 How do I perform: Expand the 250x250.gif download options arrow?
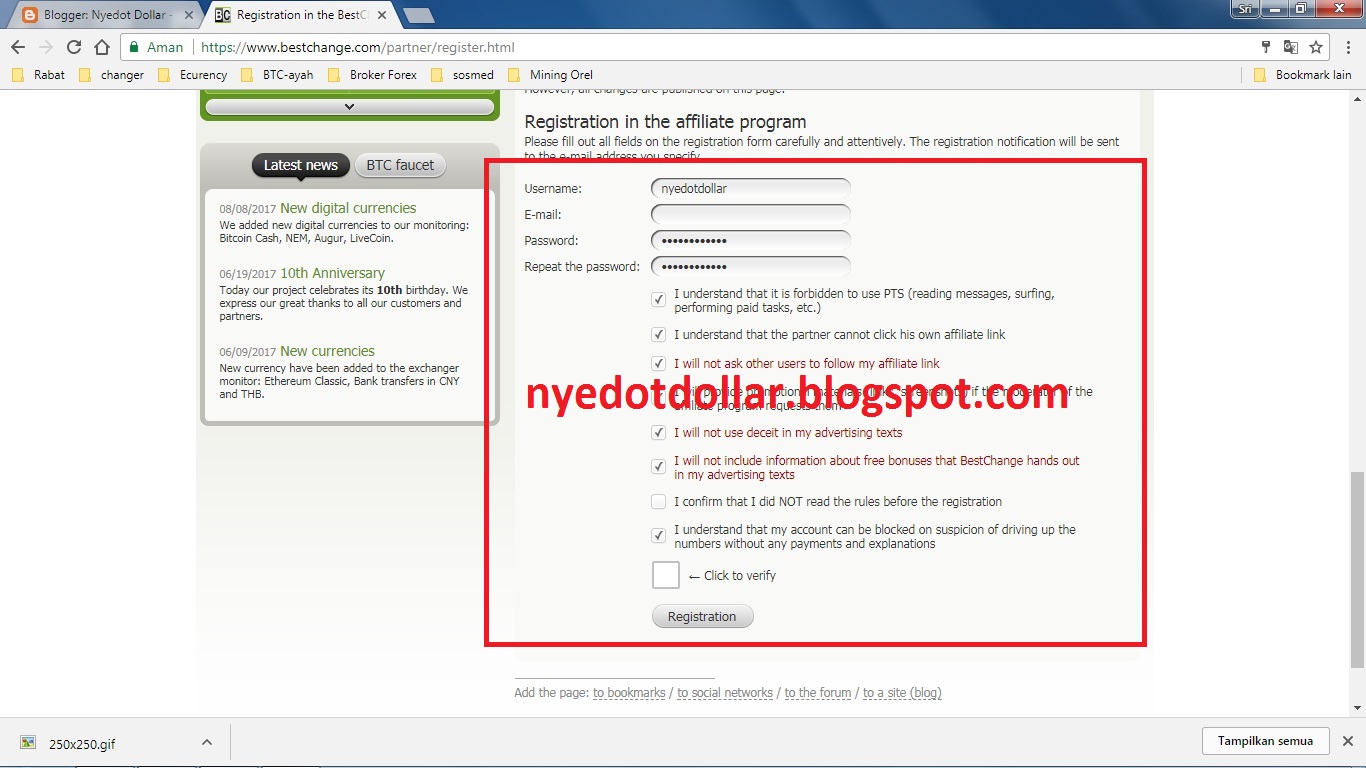click(206, 742)
